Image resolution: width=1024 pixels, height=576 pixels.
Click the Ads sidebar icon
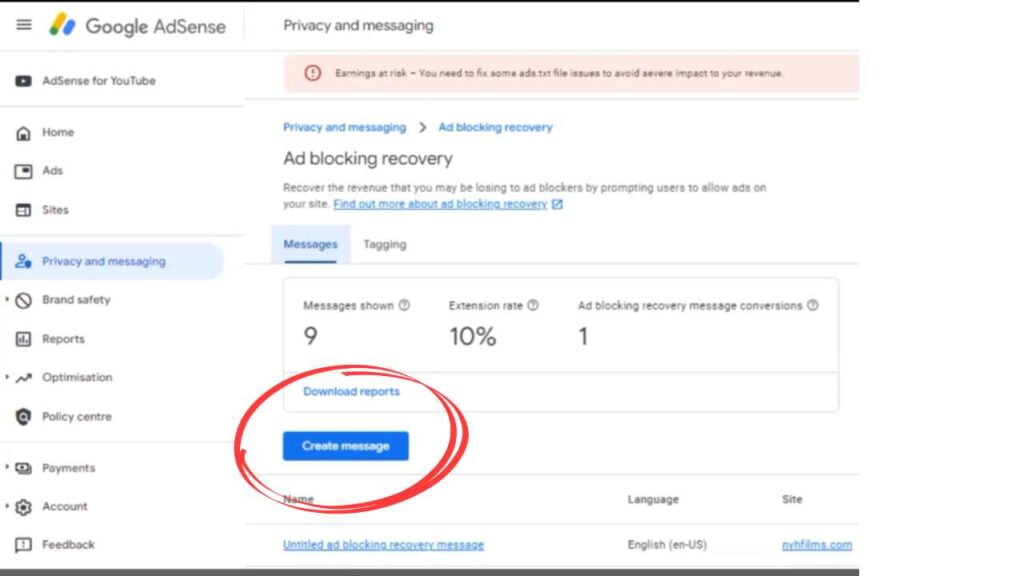coord(24,171)
